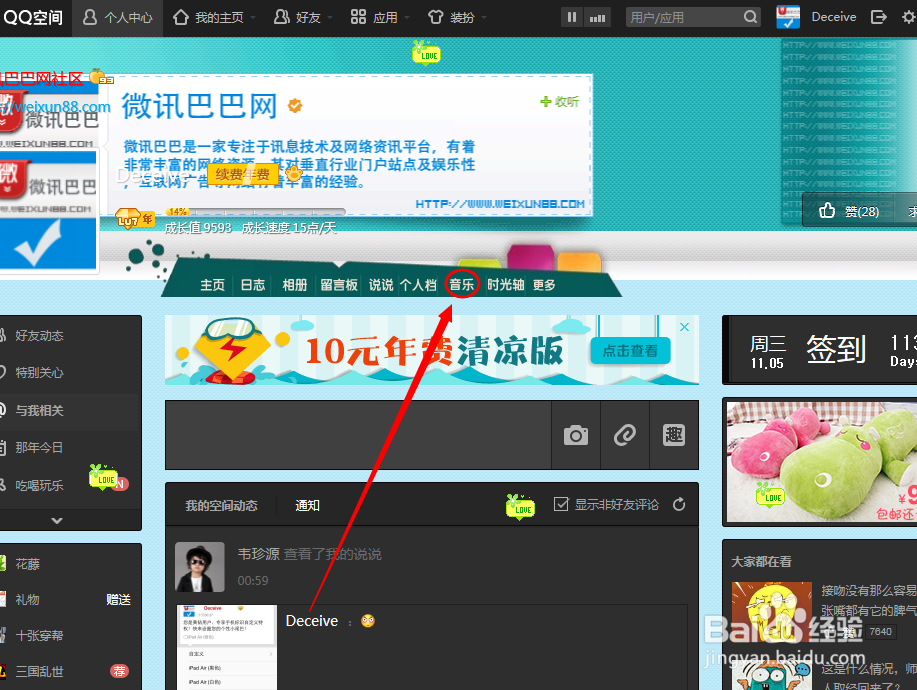Open 花藤 app in sidebar
917x690 pixels.
(x=27, y=564)
